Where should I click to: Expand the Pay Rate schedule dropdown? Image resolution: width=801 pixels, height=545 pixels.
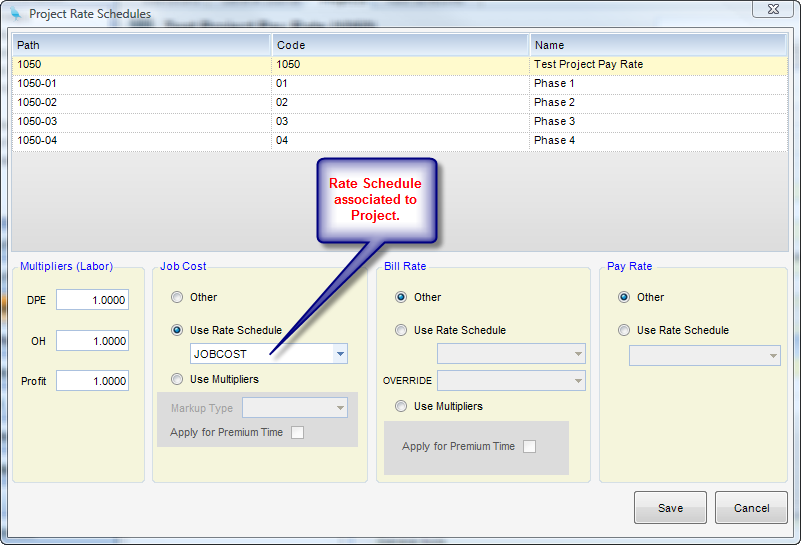click(x=772, y=355)
